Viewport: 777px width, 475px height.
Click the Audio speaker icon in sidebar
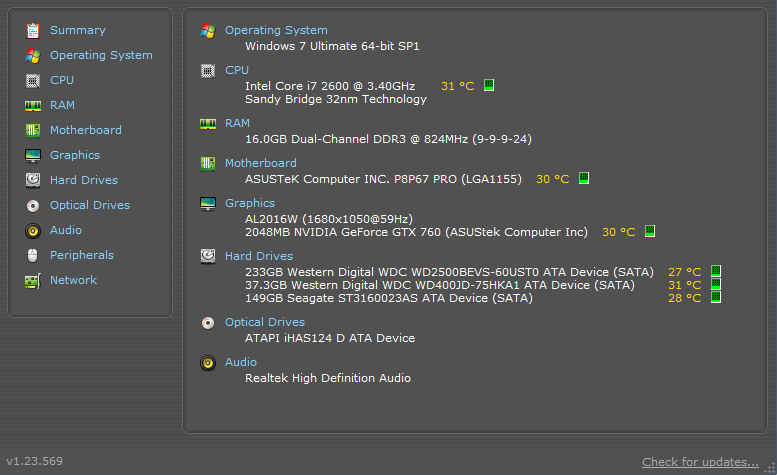pos(33,230)
